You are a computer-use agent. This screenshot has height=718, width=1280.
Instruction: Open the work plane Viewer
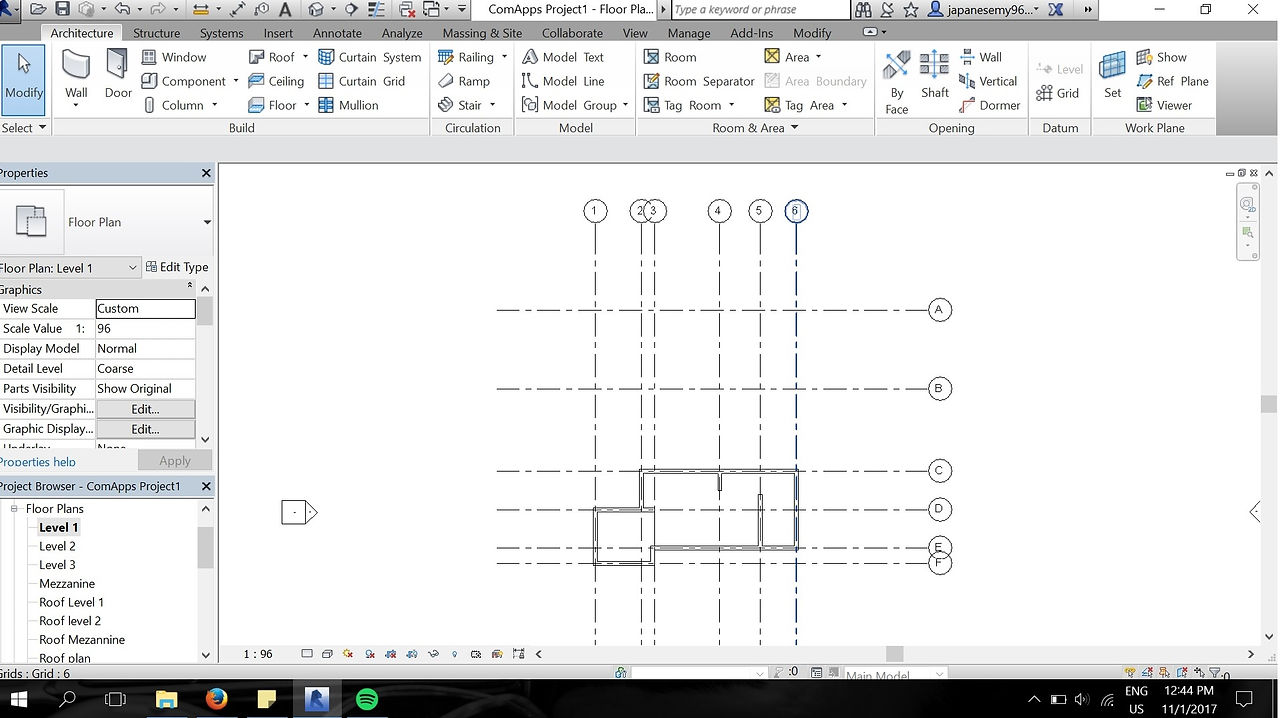pos(1164,105)
